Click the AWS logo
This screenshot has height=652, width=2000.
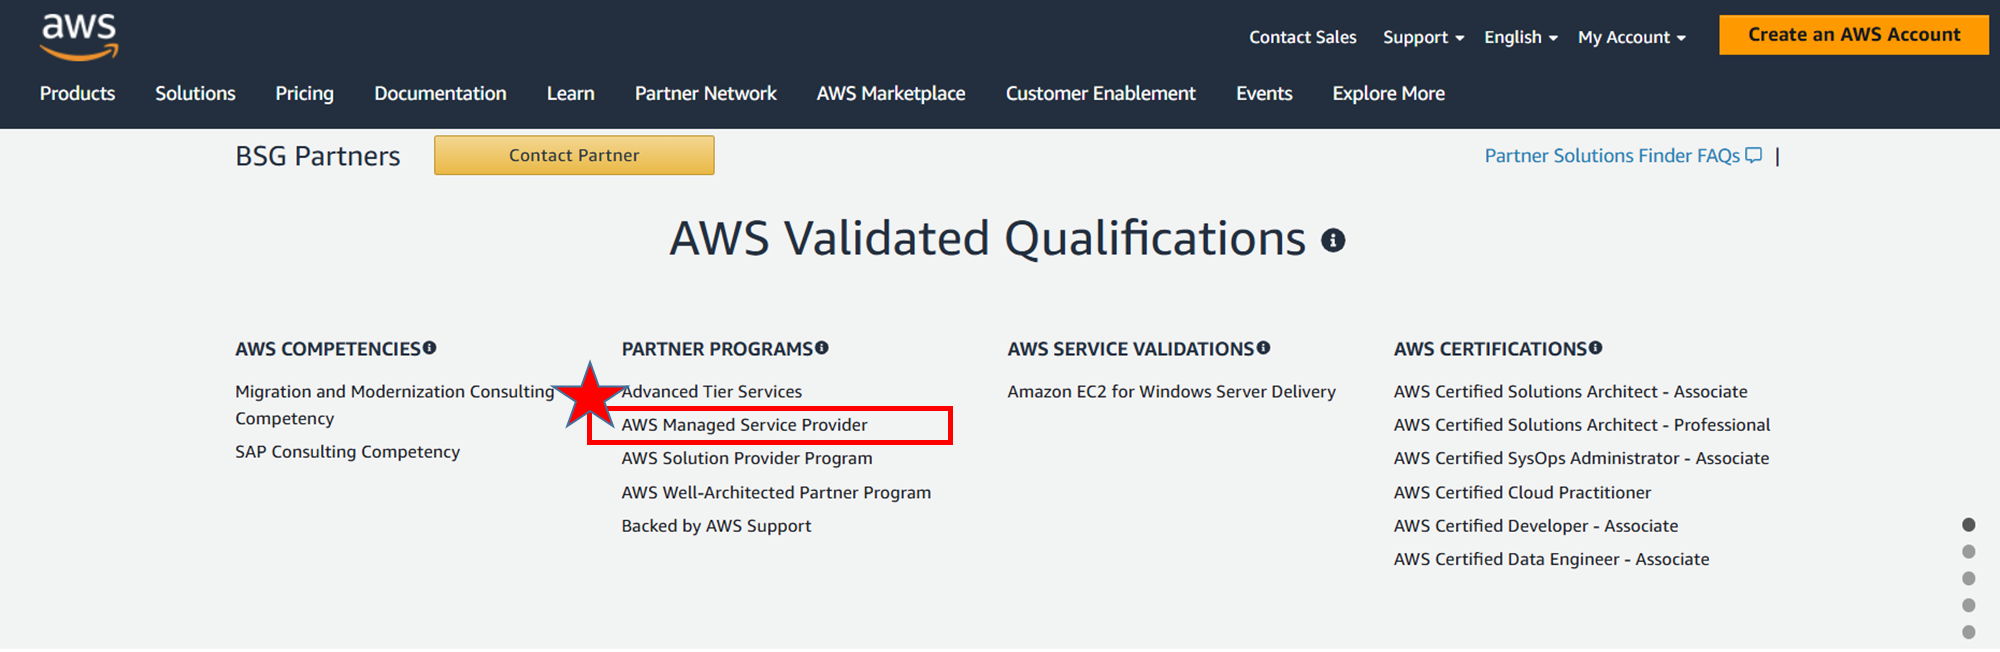tap(79, 37)
